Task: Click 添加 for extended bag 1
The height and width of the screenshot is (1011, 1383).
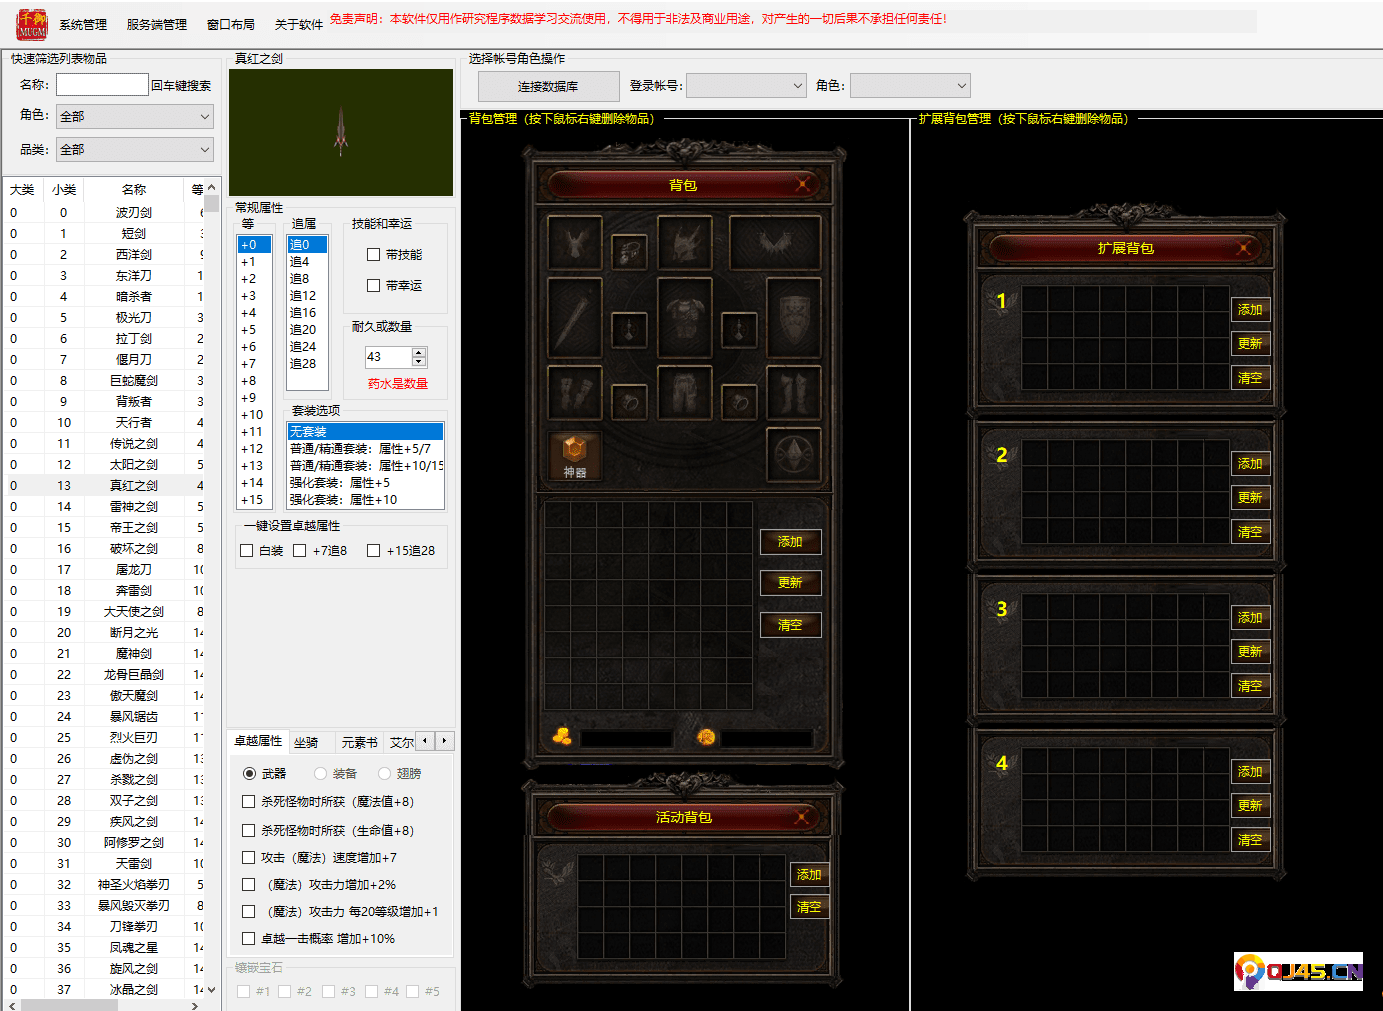Action: point(1250,310)
